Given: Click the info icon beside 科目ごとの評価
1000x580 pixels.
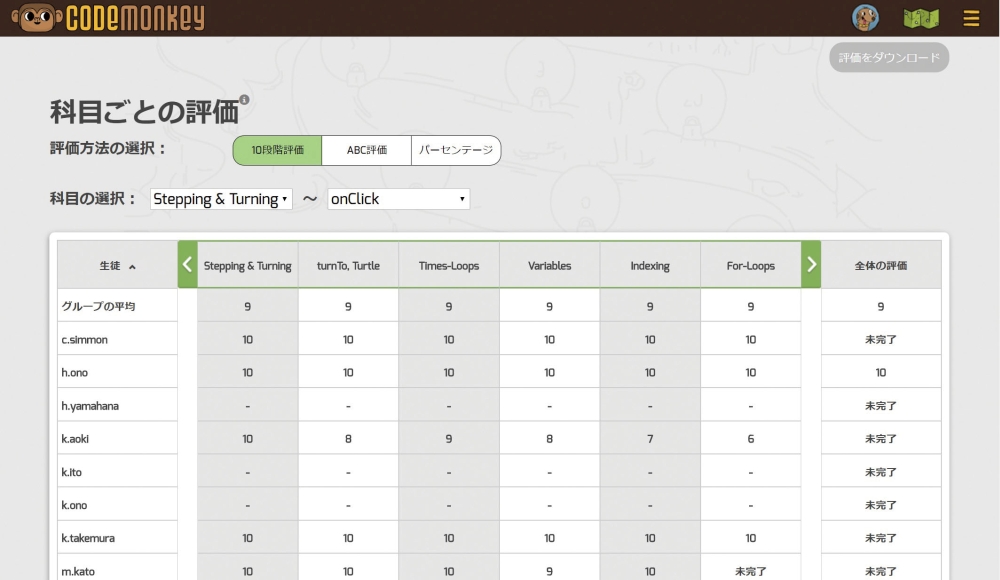Looking at the screenshot, I should [x=244, y=100].
